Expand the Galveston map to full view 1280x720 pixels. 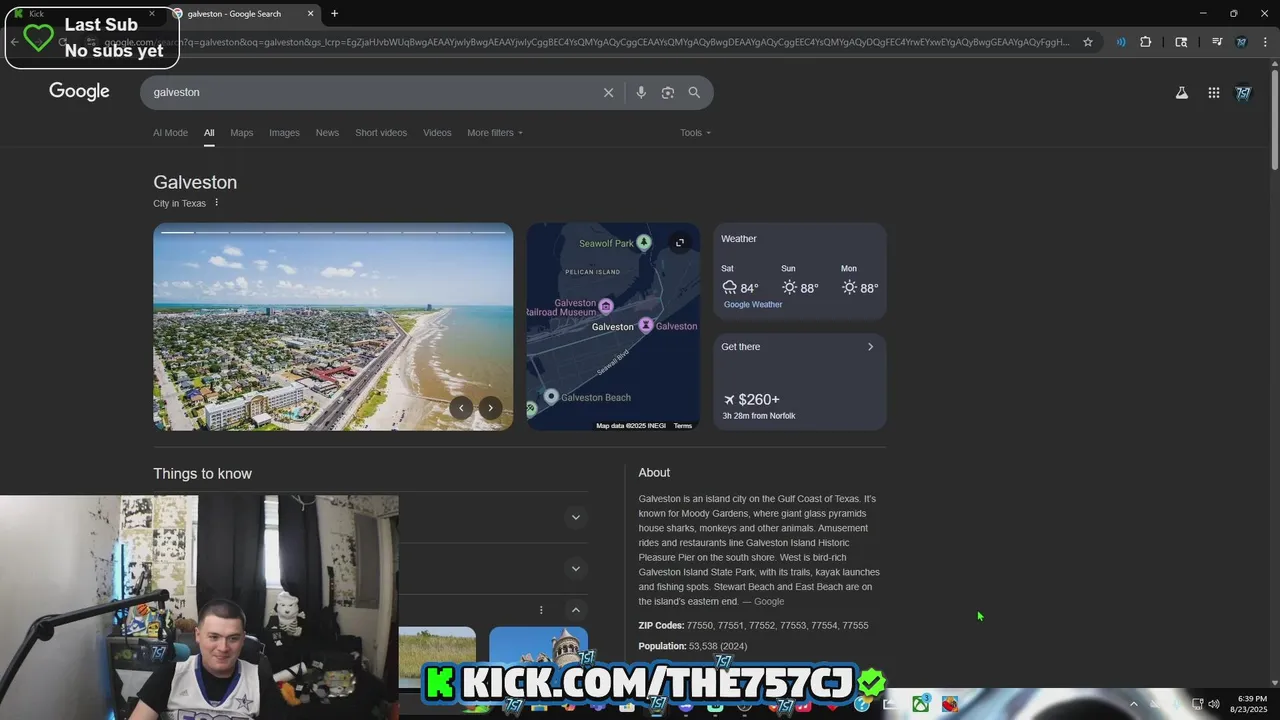pyautogui.click(x=680, y=242)
